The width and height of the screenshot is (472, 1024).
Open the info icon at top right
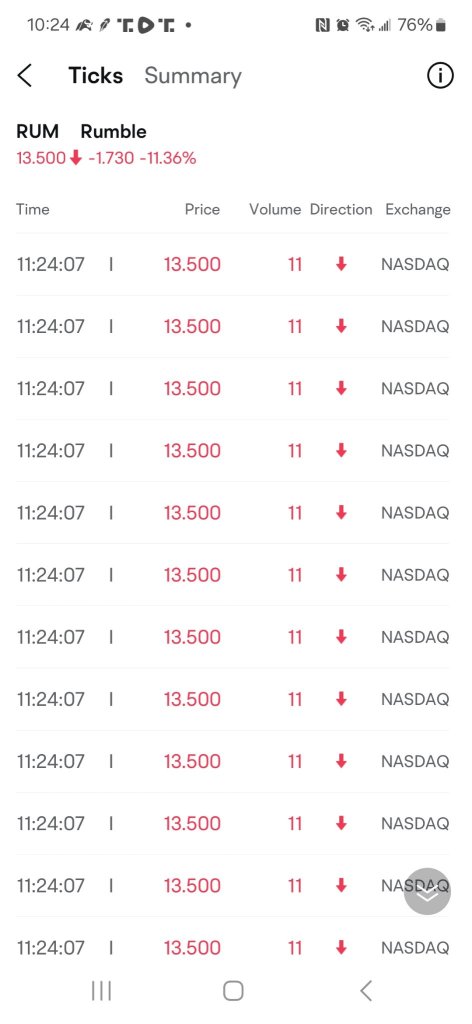point(440,76)
